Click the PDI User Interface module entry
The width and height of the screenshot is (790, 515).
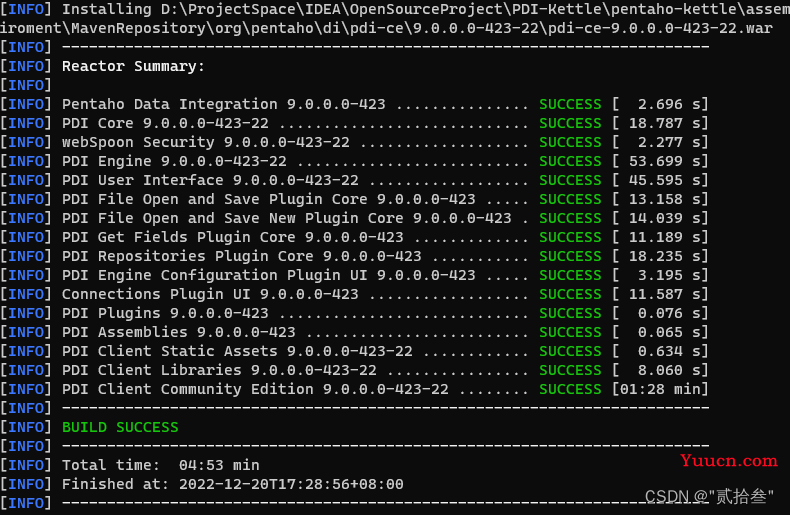(210, 180)
